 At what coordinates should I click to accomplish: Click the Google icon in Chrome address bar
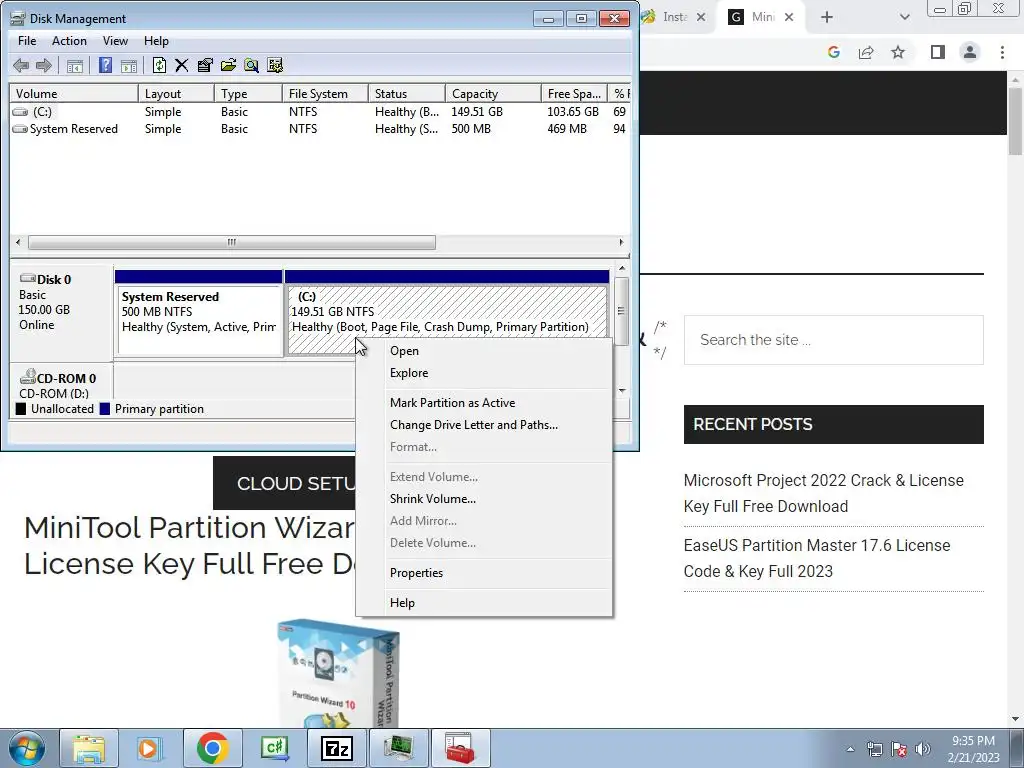(833, 52)
